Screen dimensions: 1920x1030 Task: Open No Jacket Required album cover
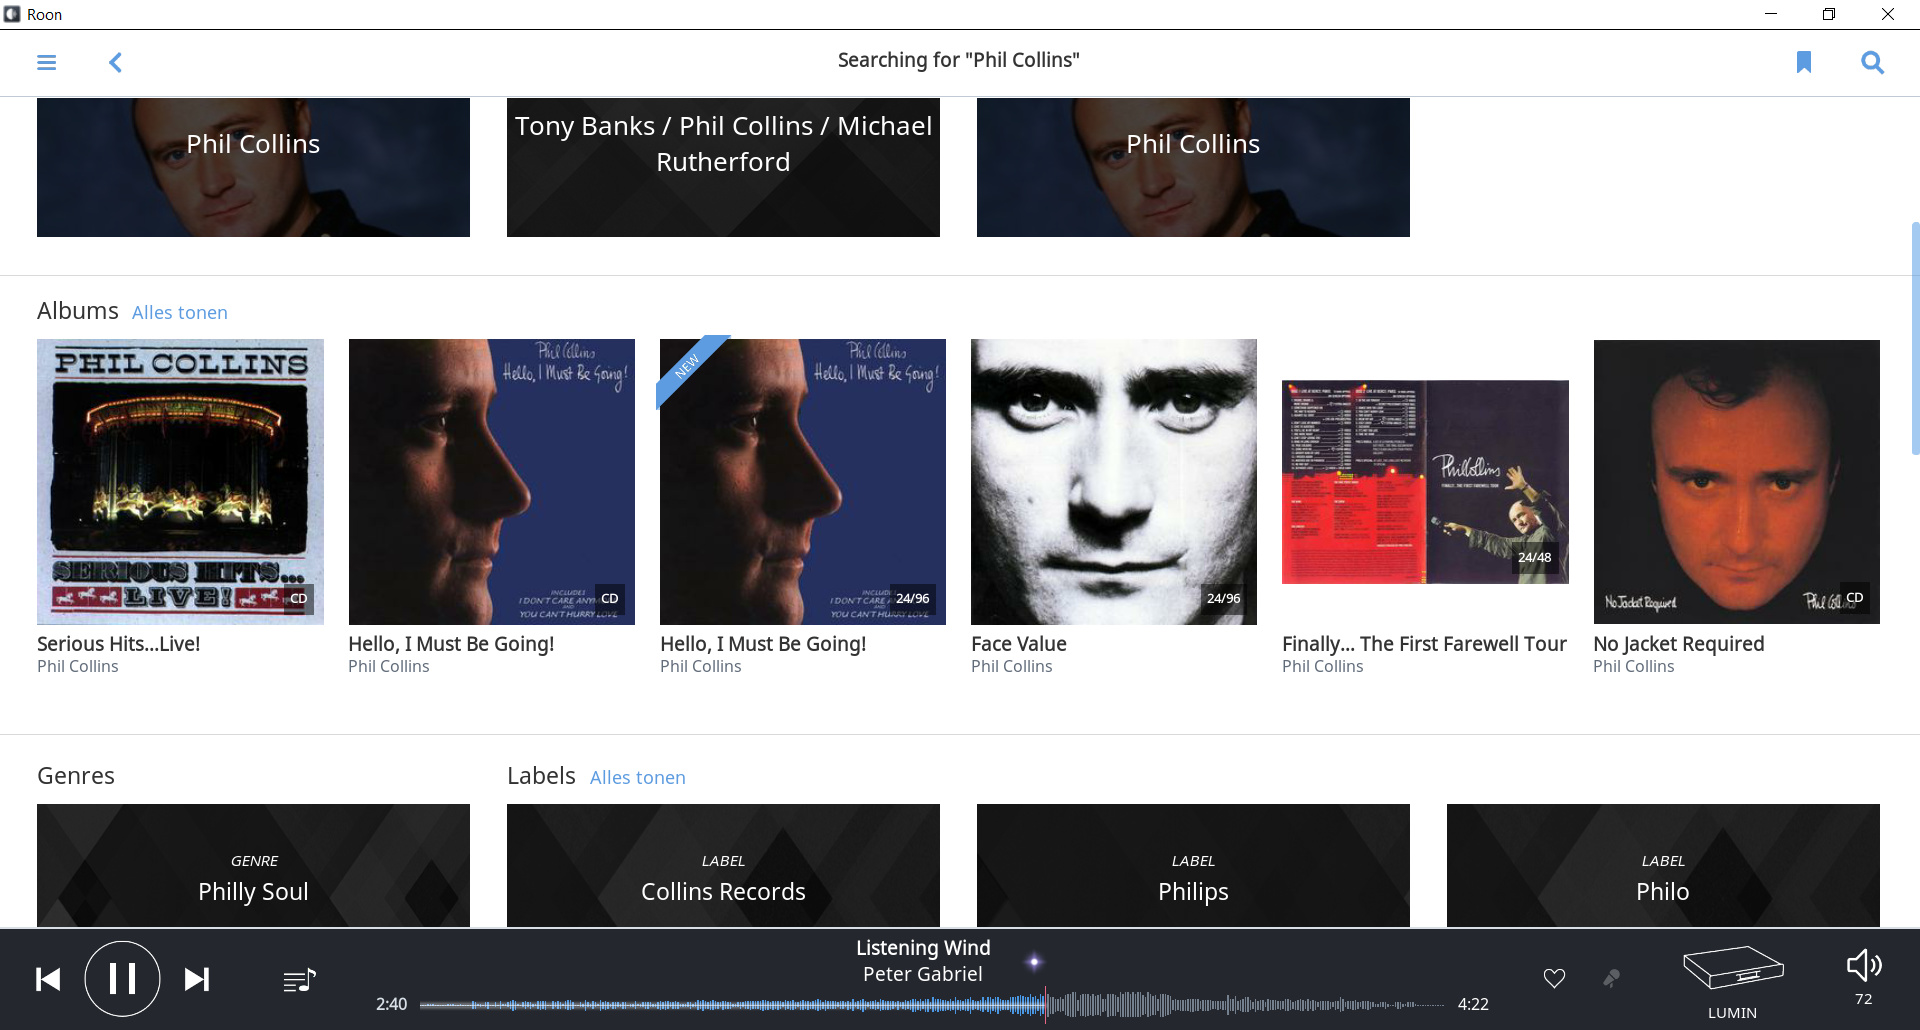point(1736,482)
